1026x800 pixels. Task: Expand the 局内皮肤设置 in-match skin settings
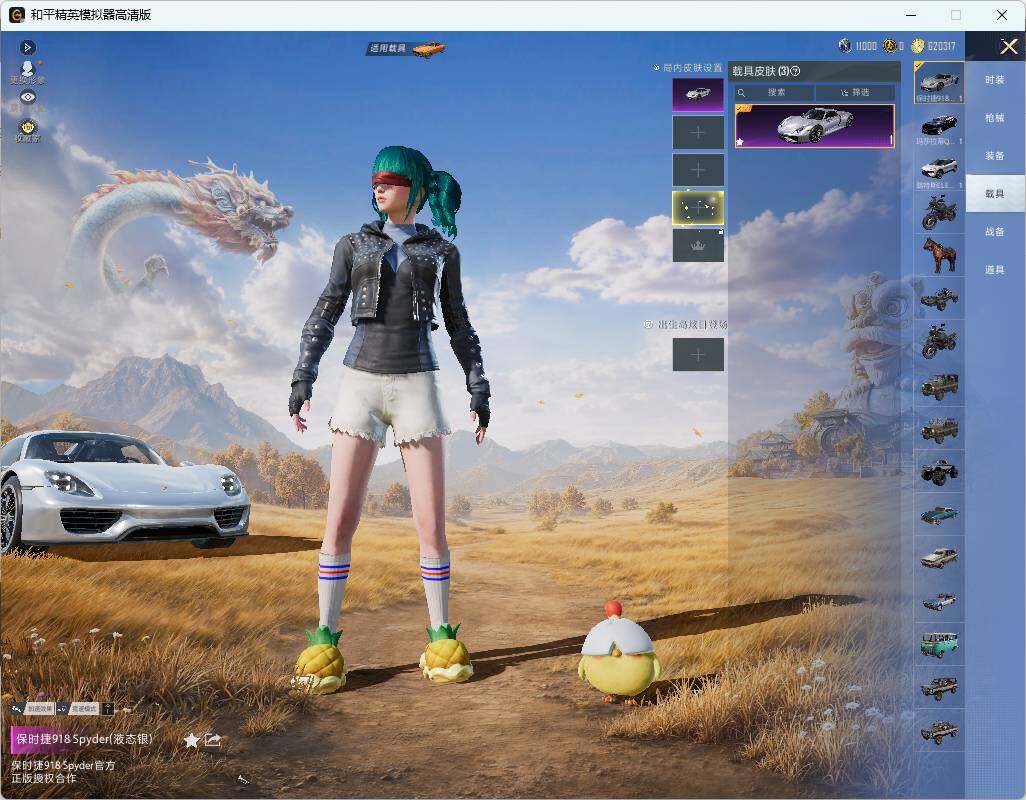pos(688,67)
